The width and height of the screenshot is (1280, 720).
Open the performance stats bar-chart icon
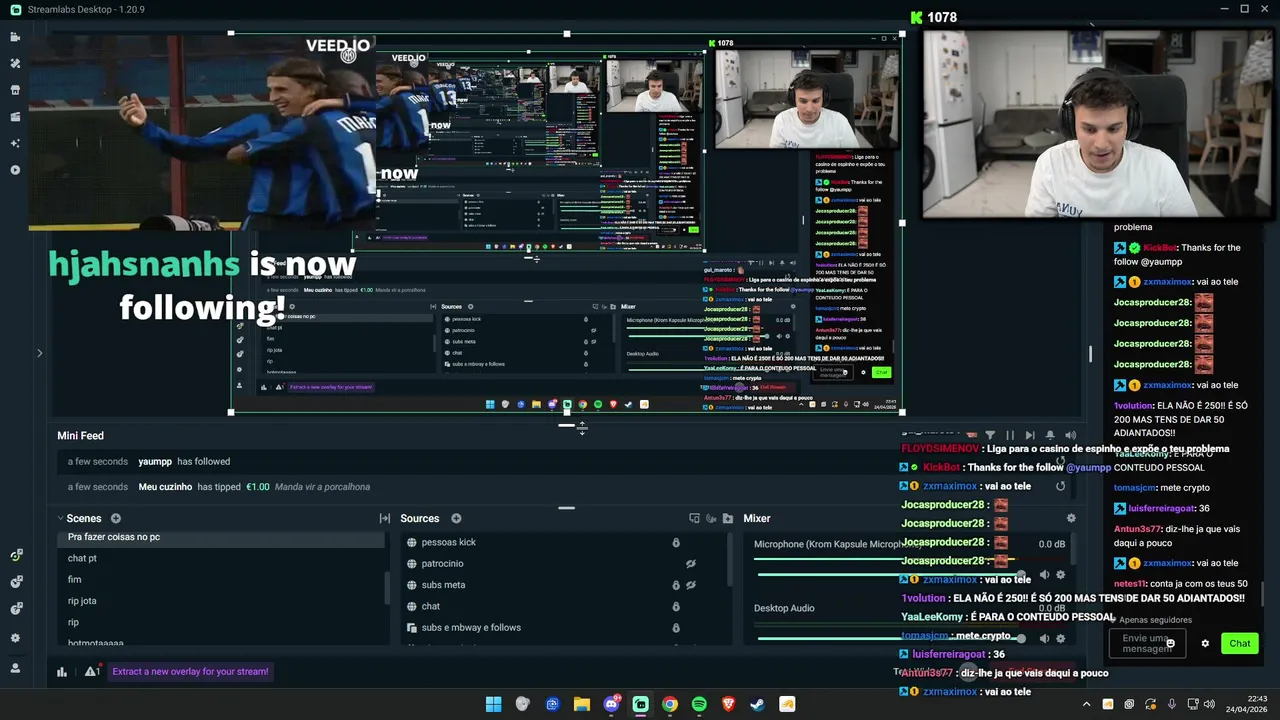pyautogui.click(x=62, y=672)
